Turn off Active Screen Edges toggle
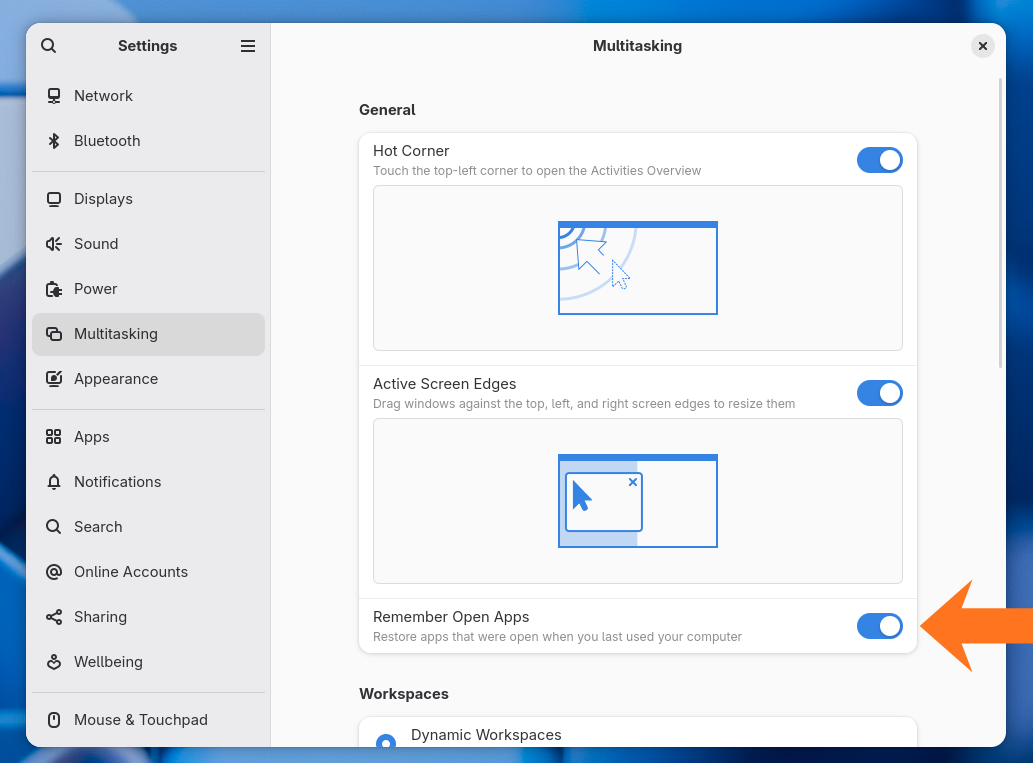Viewport: 1033px width, 763px height. click(x=879, y=393)
